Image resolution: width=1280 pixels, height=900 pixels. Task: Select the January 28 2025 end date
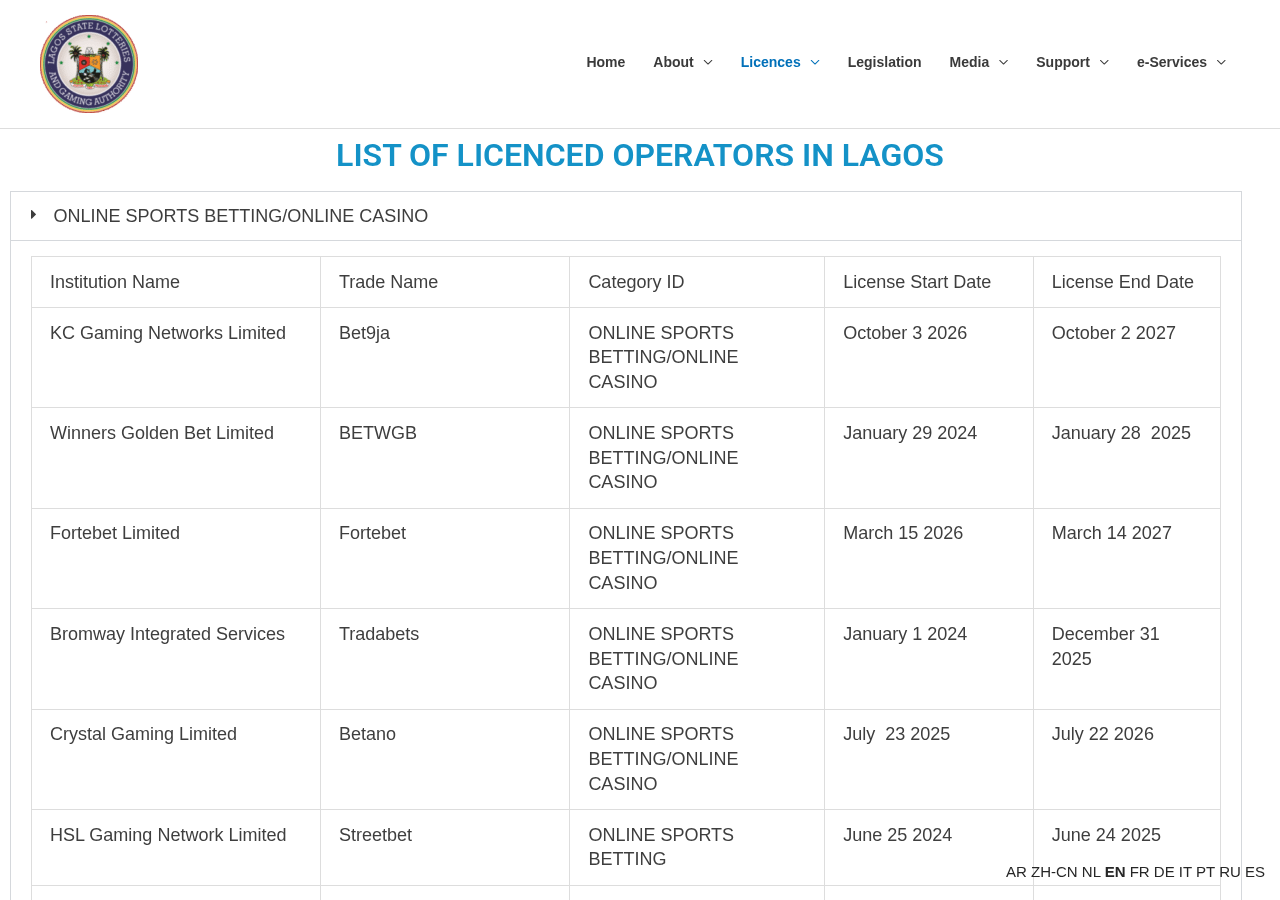pyautogui.click(x=1127, y=458)
